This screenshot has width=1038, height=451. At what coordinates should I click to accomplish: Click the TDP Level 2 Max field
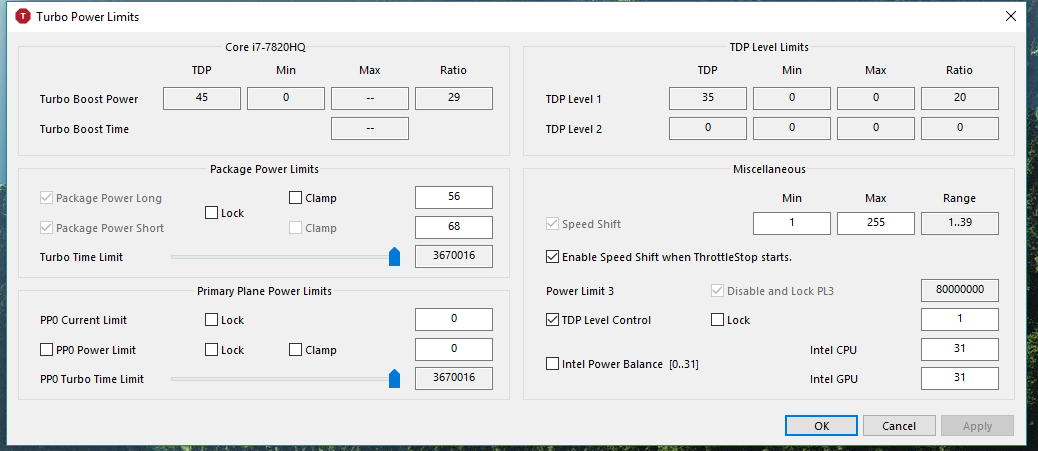876,128
